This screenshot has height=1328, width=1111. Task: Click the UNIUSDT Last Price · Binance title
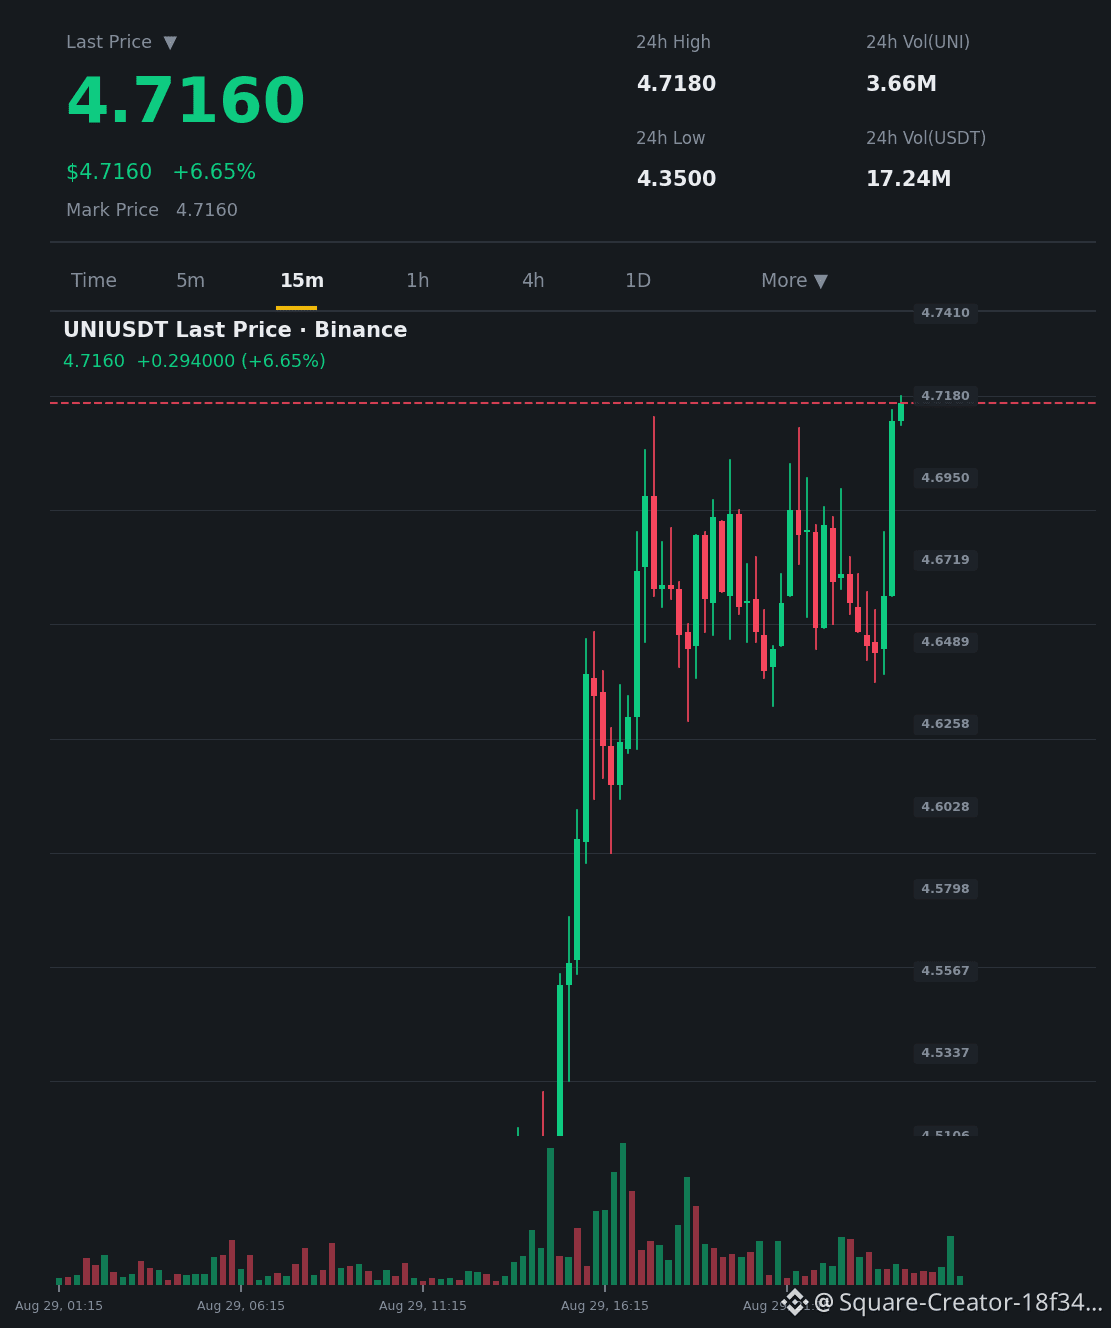235,330
